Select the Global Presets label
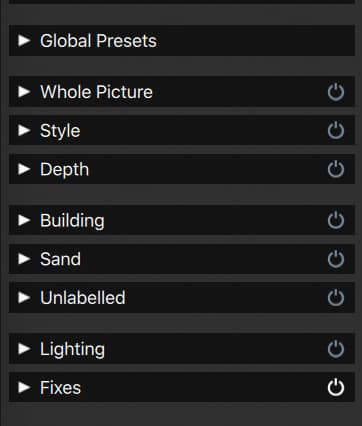The height and width of the screenshot is (426, 362). [x=98, y=41]
